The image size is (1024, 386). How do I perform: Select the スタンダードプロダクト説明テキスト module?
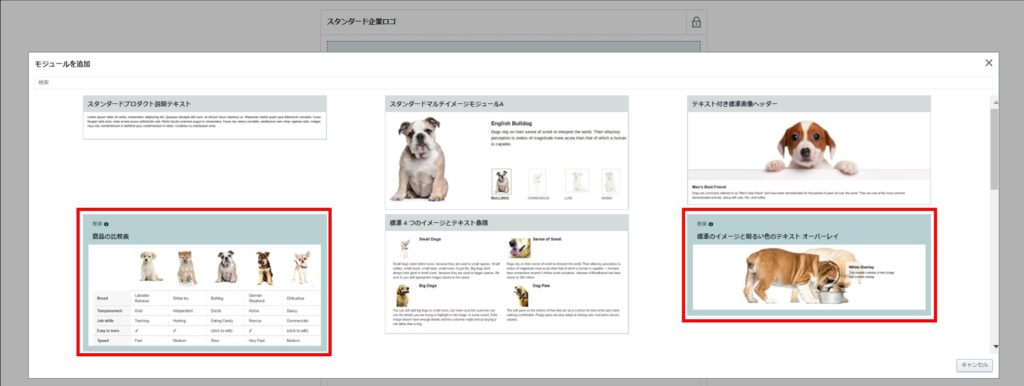(x=204, y=118)
